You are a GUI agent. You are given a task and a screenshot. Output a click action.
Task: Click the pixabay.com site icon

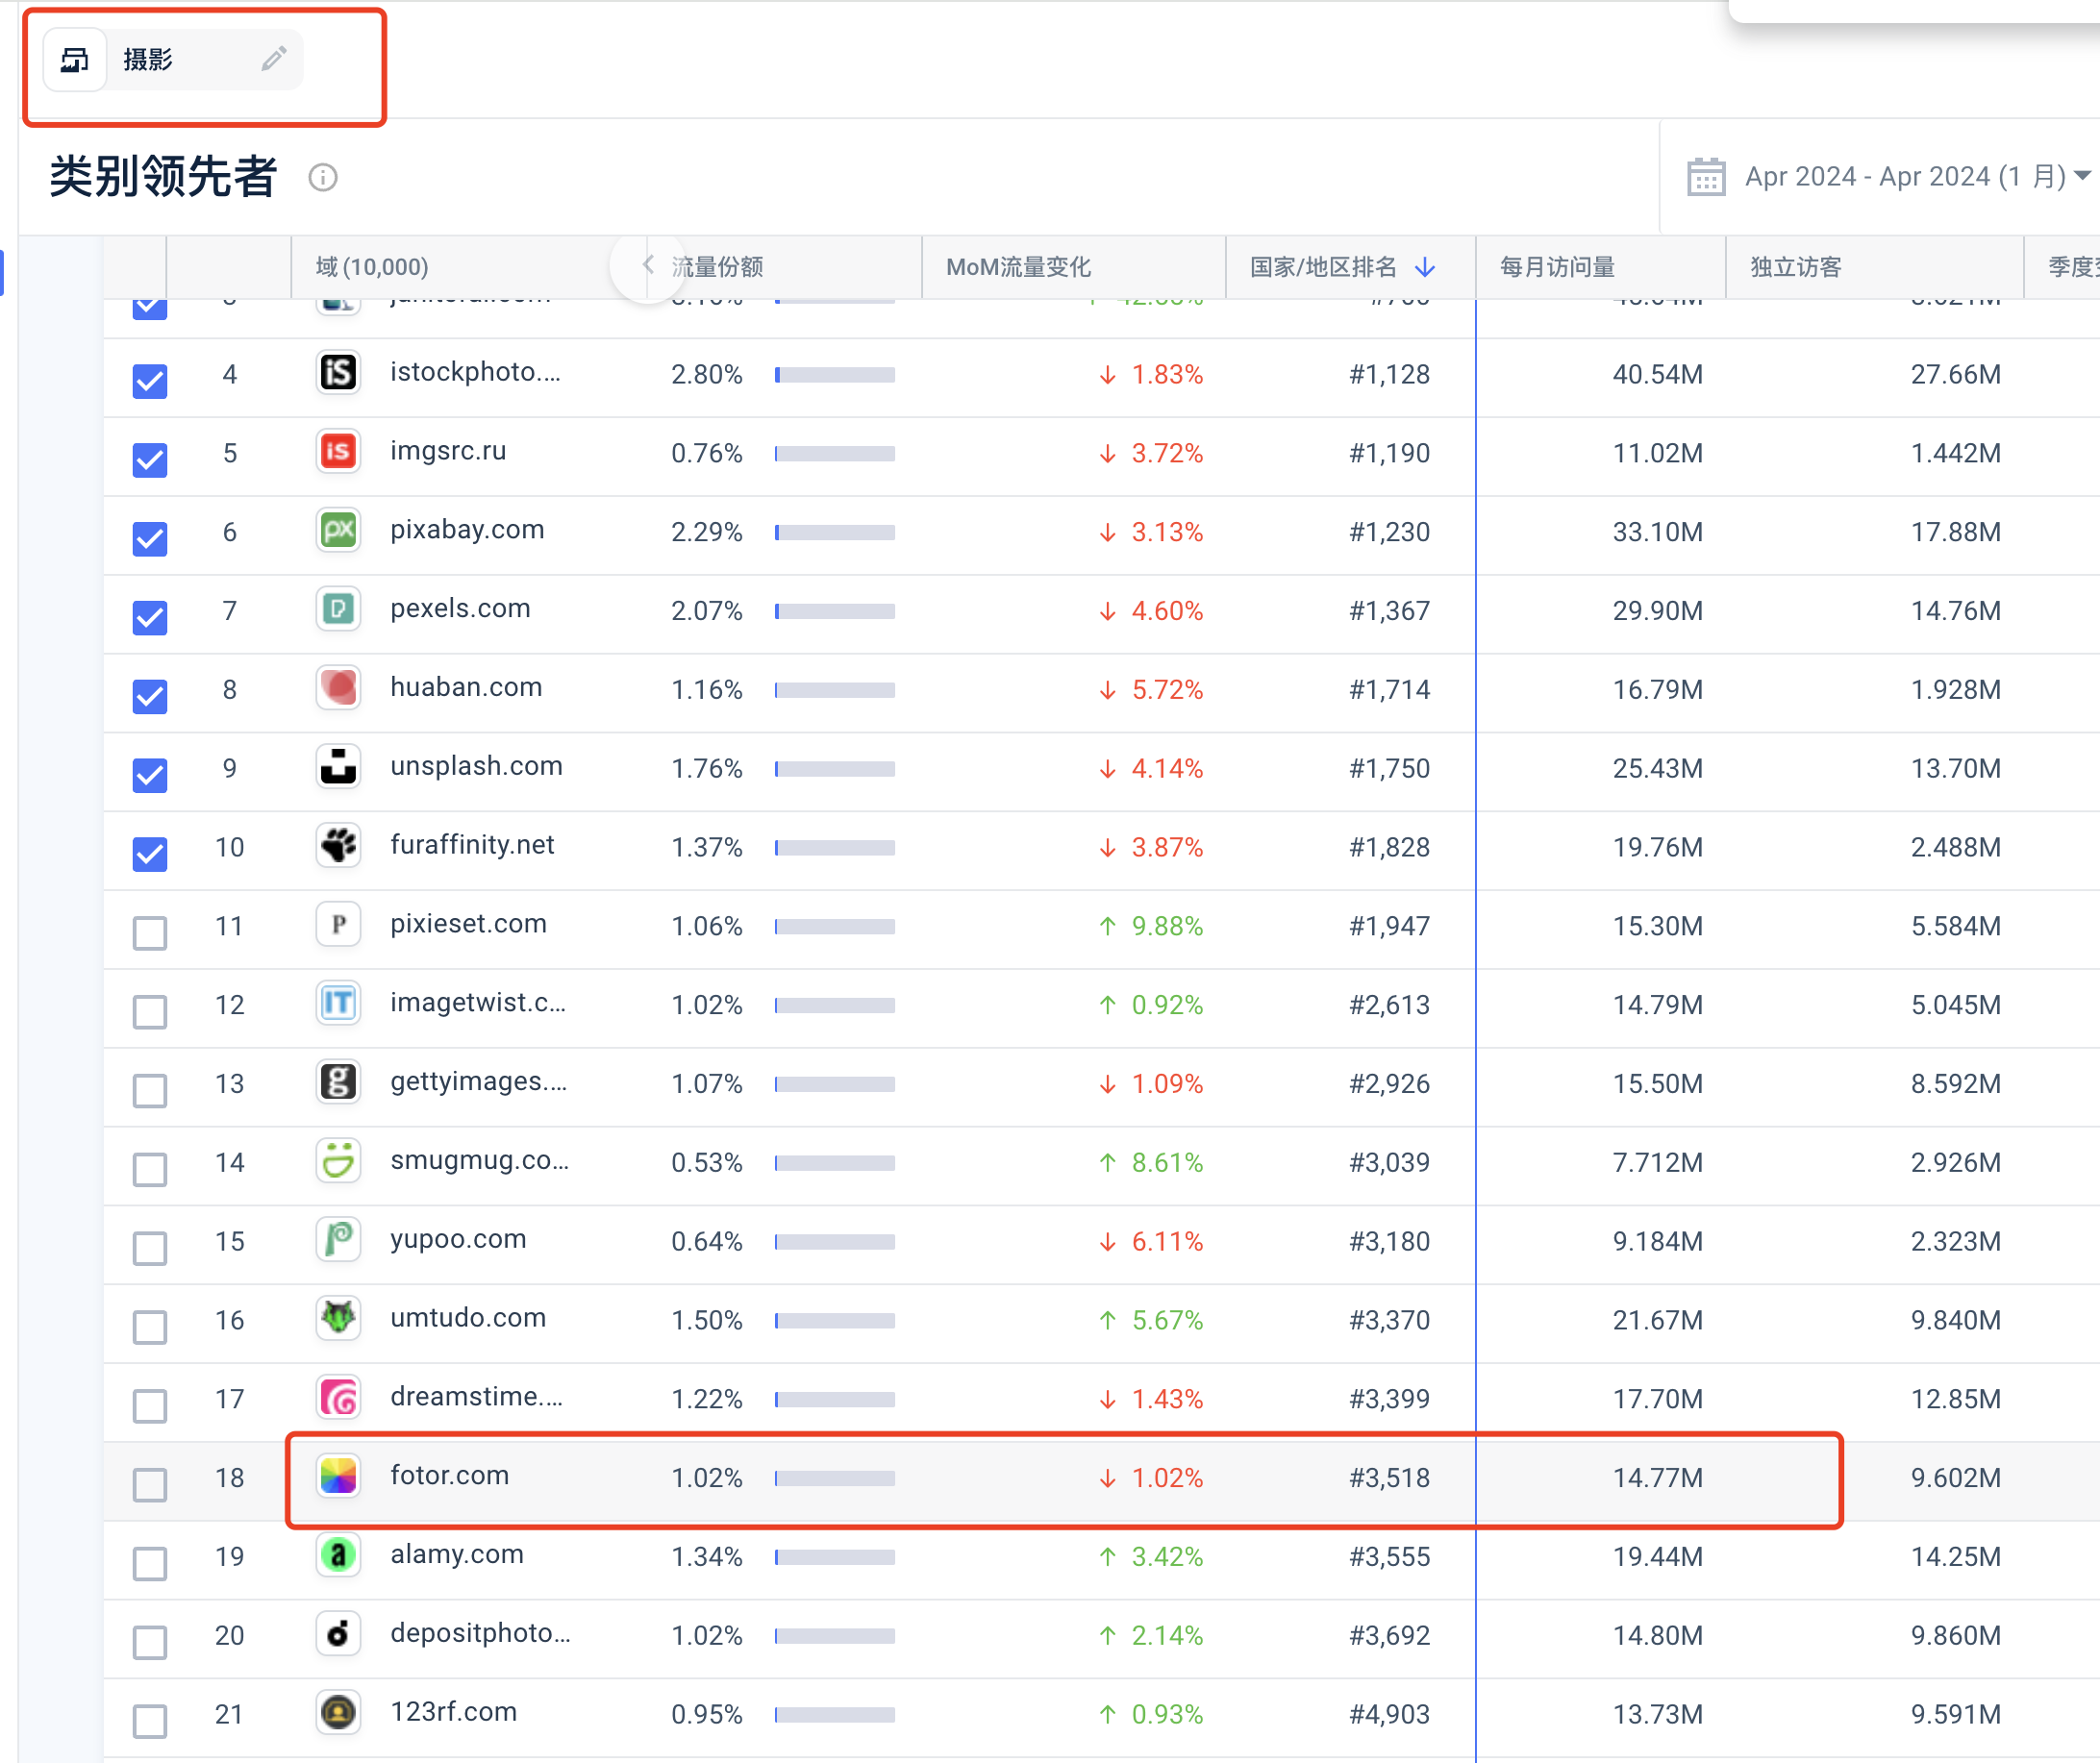click(338, 531)
